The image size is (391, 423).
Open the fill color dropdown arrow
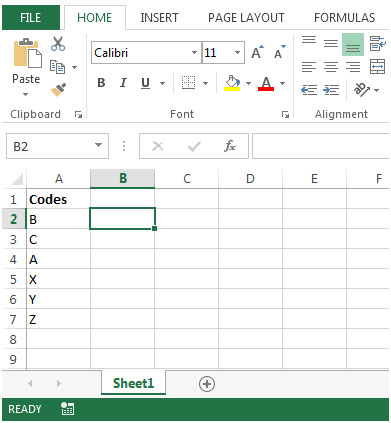coord(248,83)
